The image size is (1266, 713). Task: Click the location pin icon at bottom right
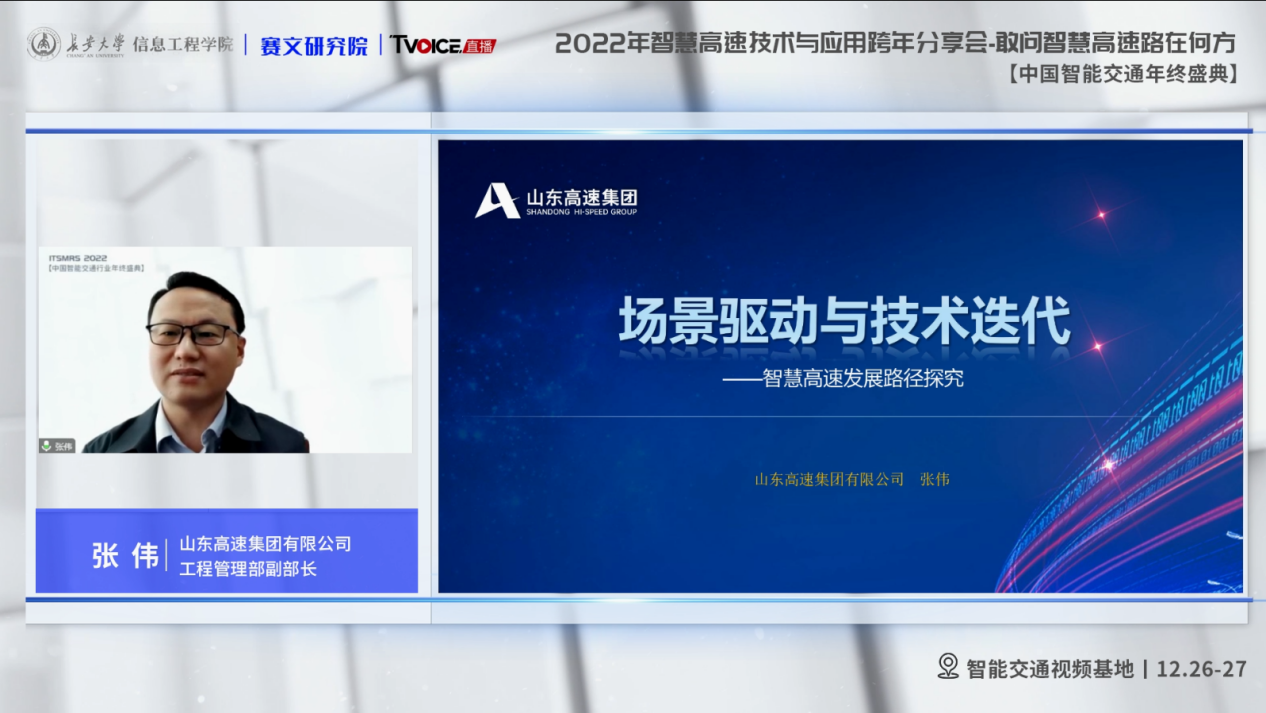point(947,667)
